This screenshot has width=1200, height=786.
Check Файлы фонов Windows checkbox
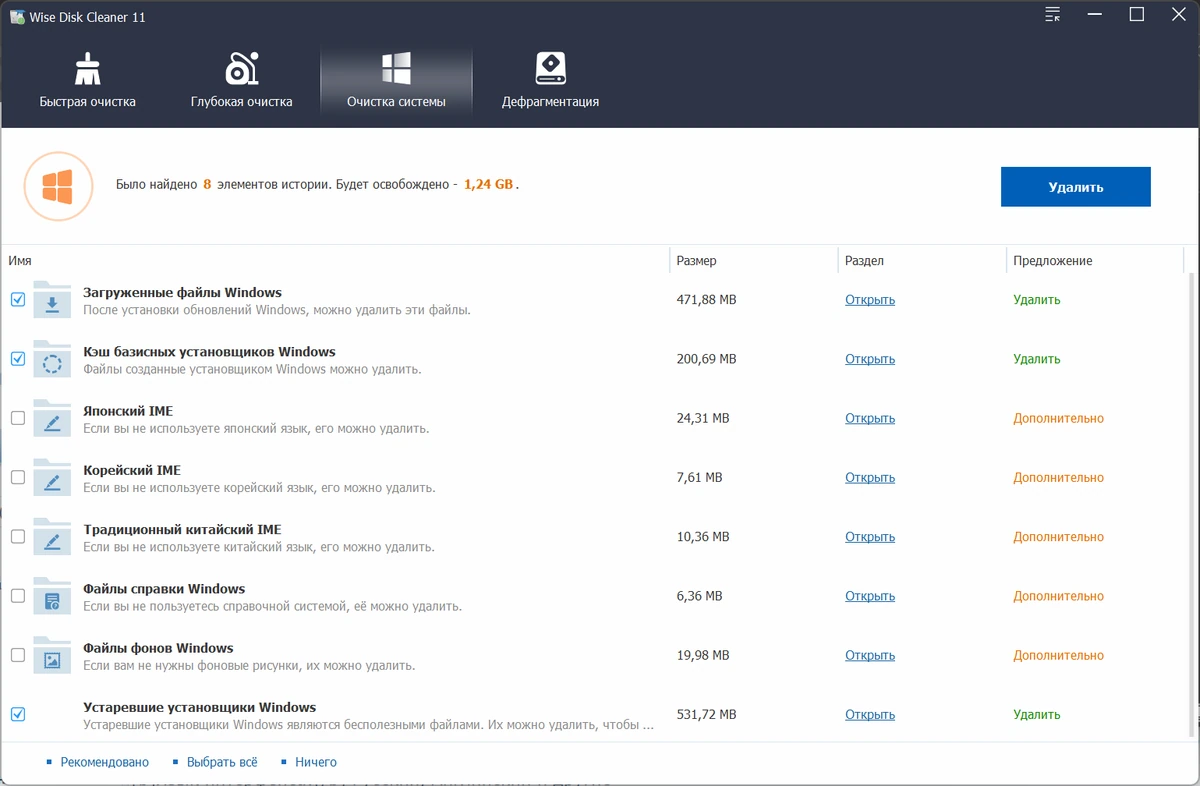pyautogui.click(x=18, y=654)
